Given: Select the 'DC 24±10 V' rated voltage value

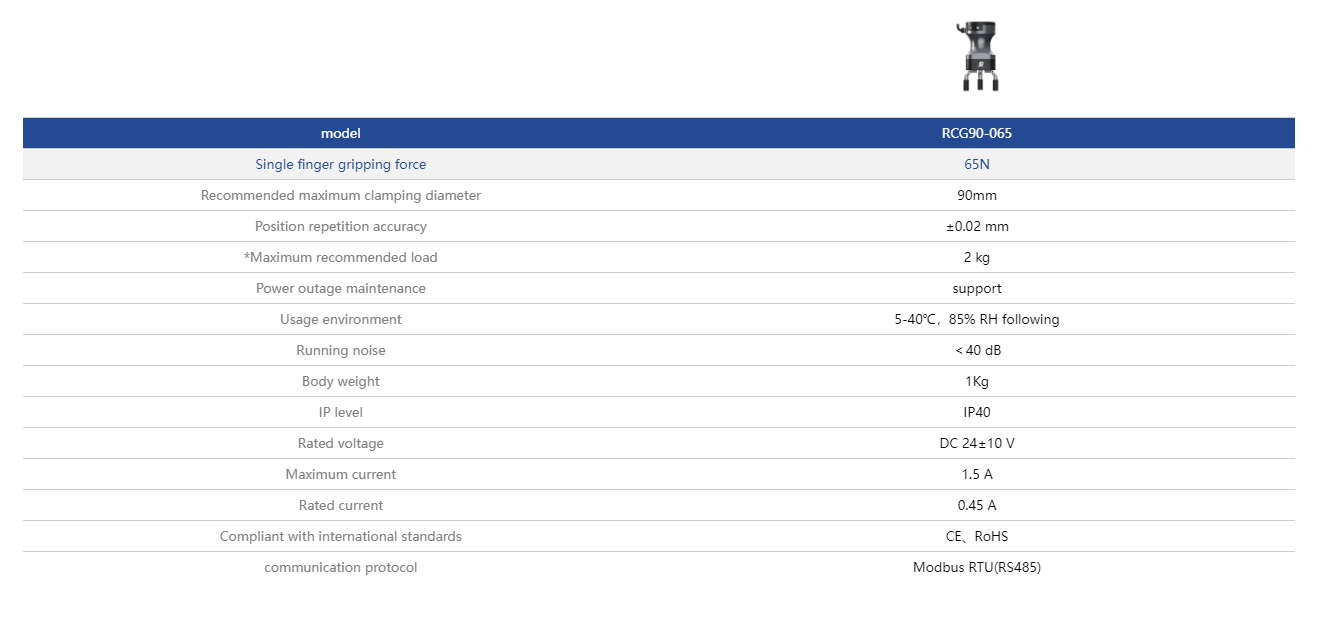Looking at the screenshot, I should (977, 443).
